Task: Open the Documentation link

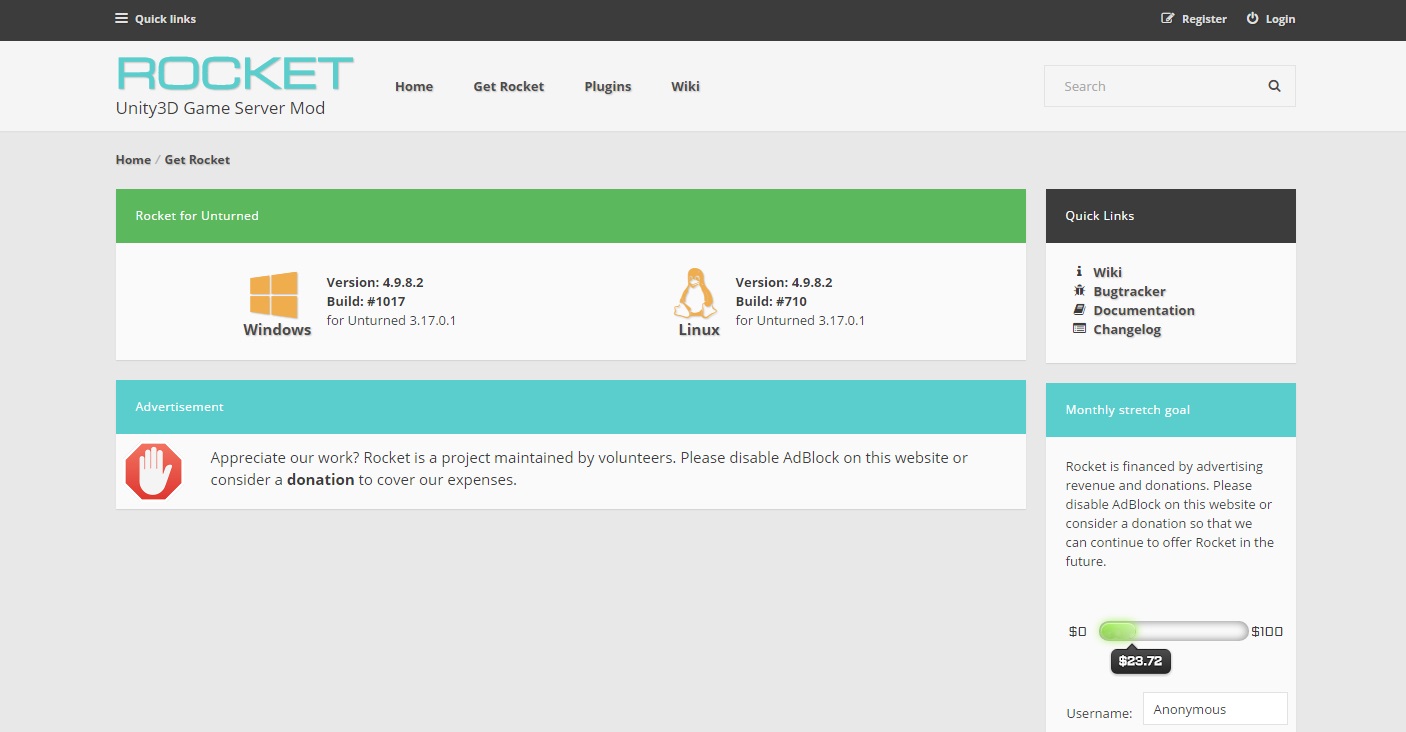Action: (1144, 310)
